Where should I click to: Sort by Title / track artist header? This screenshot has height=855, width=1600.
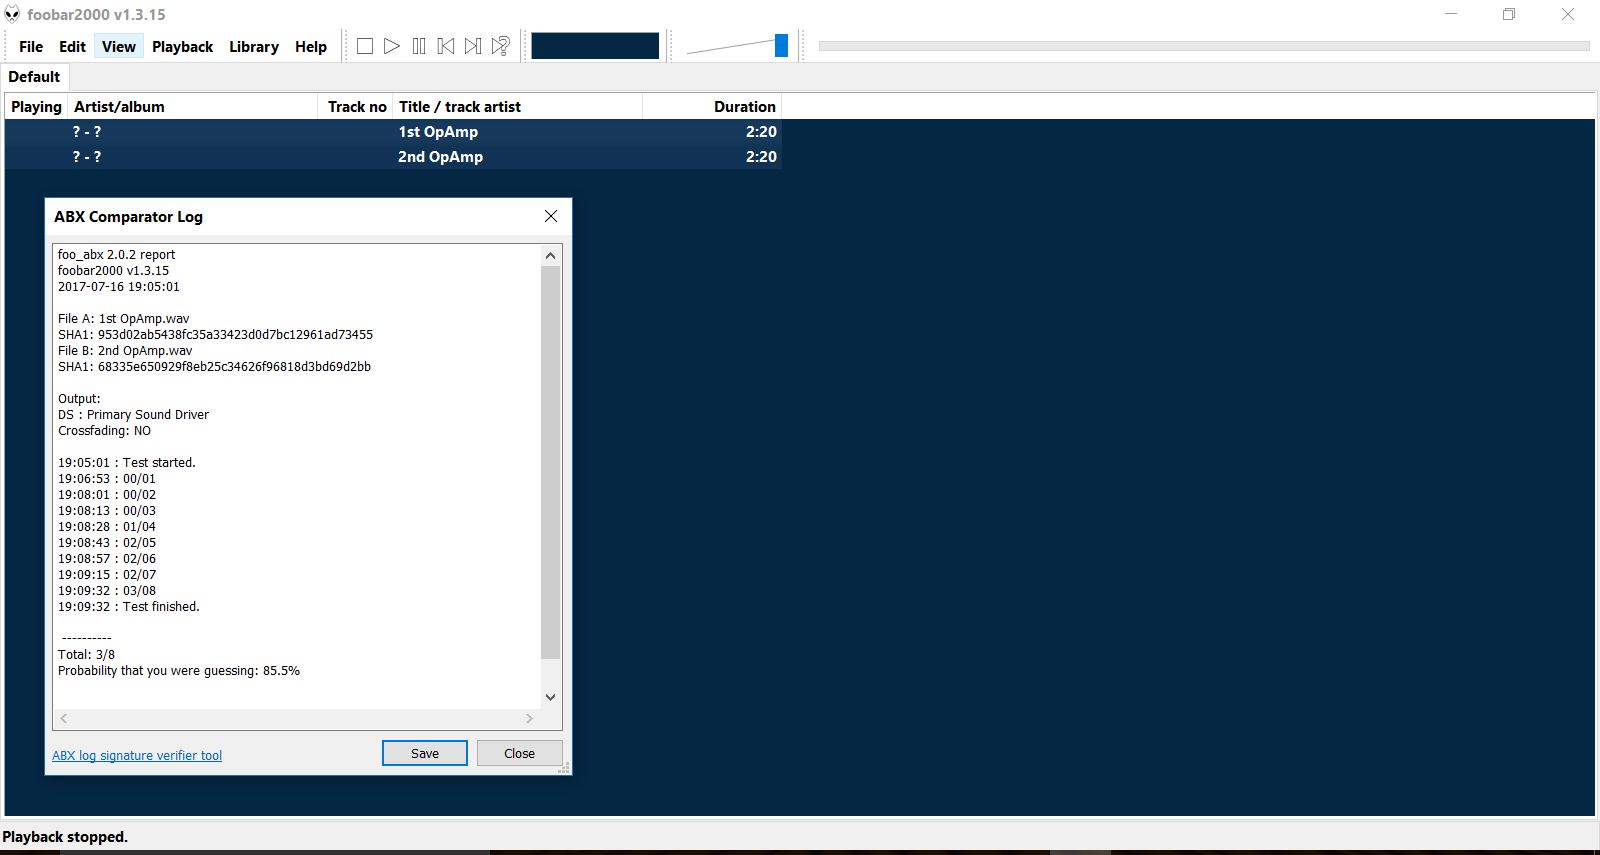(517, 107)
